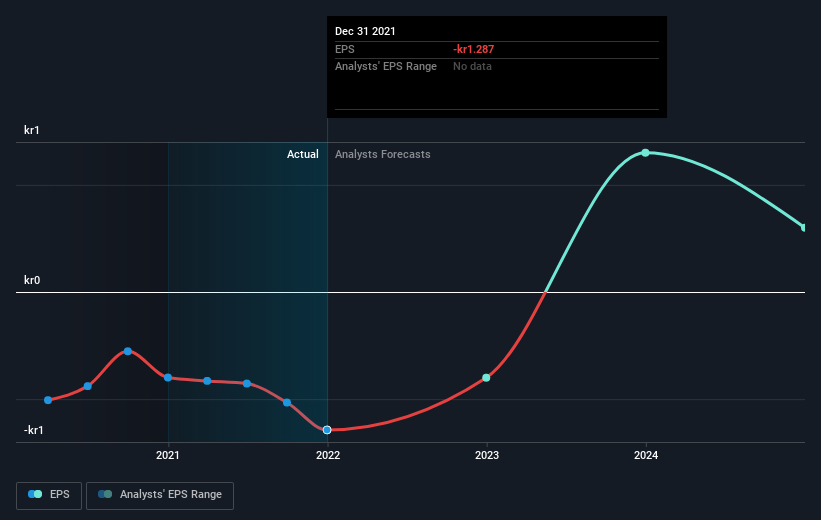Click Analysts' EPS Range label in tooltip
Viewport: 821px width, 520px height.
386,67
